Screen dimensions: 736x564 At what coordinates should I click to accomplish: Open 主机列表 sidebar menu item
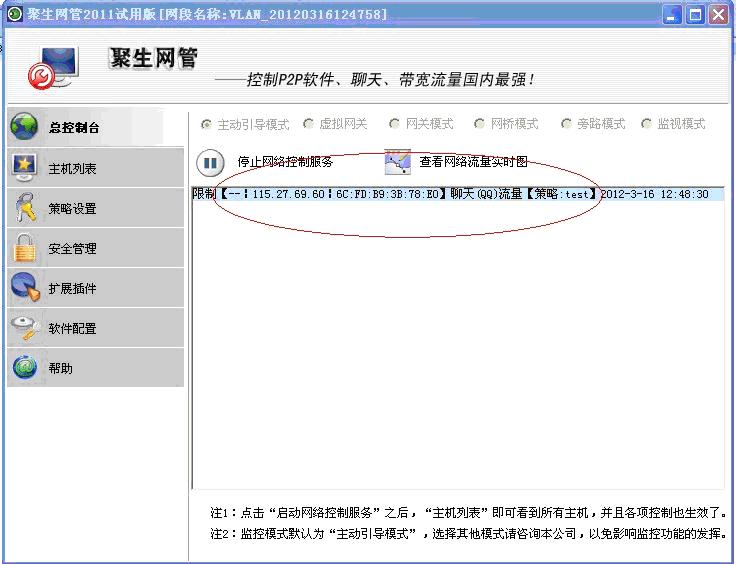point(73,169)
